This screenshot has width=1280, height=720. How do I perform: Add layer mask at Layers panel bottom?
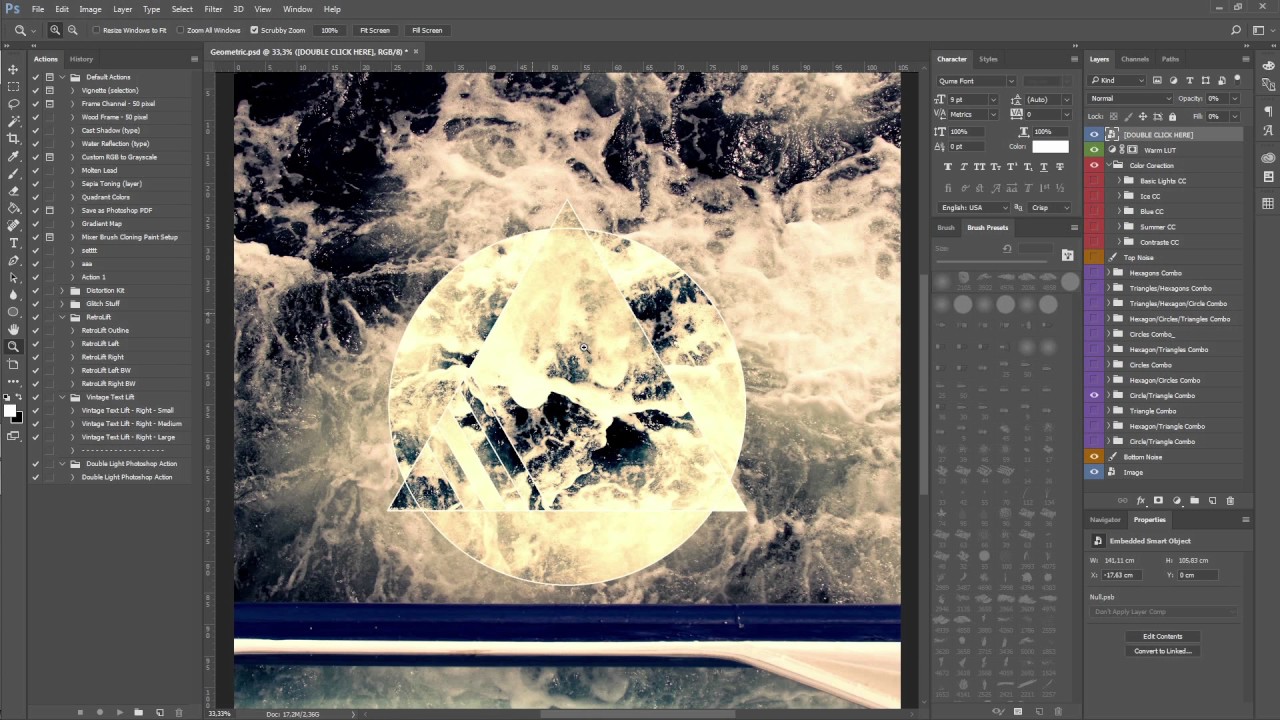[1159, 500]
